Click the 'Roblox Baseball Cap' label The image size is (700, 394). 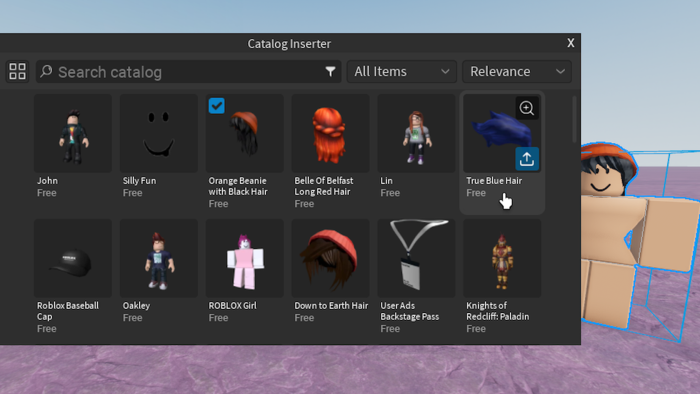[68, 311]
